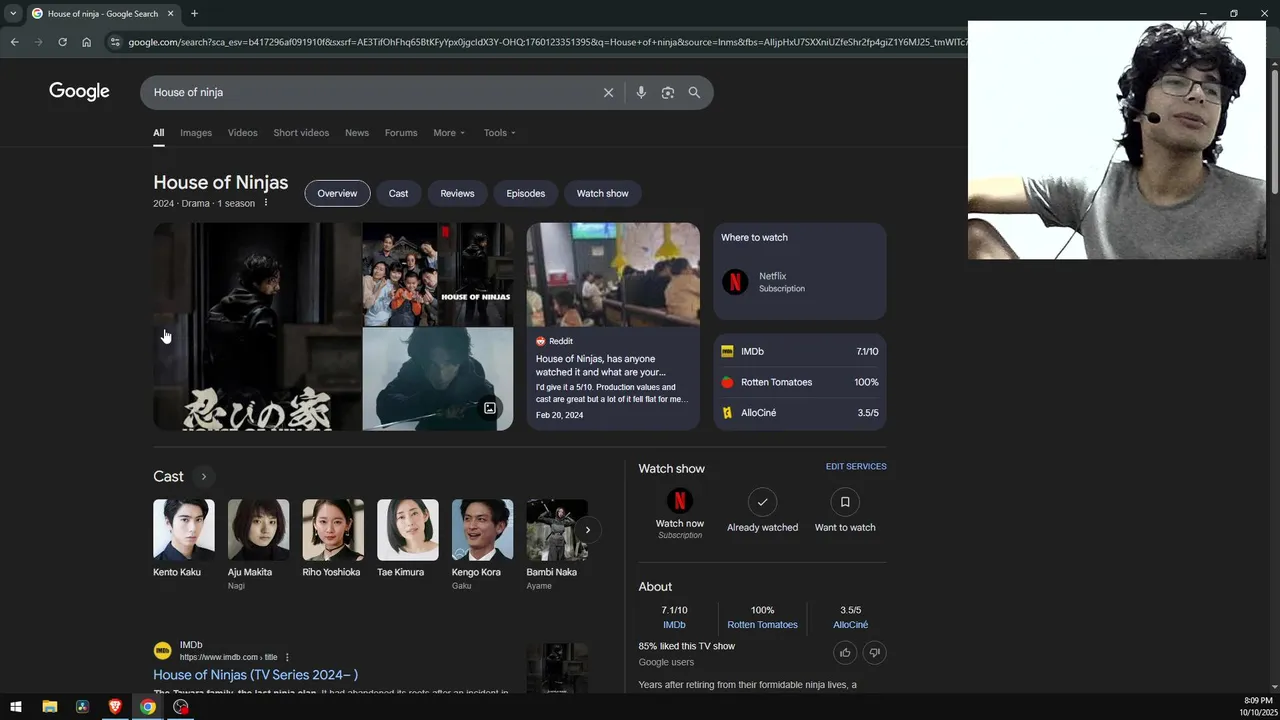Screen dimensions: 1280x720
Task: Click IMDb link under About
Action: [x=674, y=625]
